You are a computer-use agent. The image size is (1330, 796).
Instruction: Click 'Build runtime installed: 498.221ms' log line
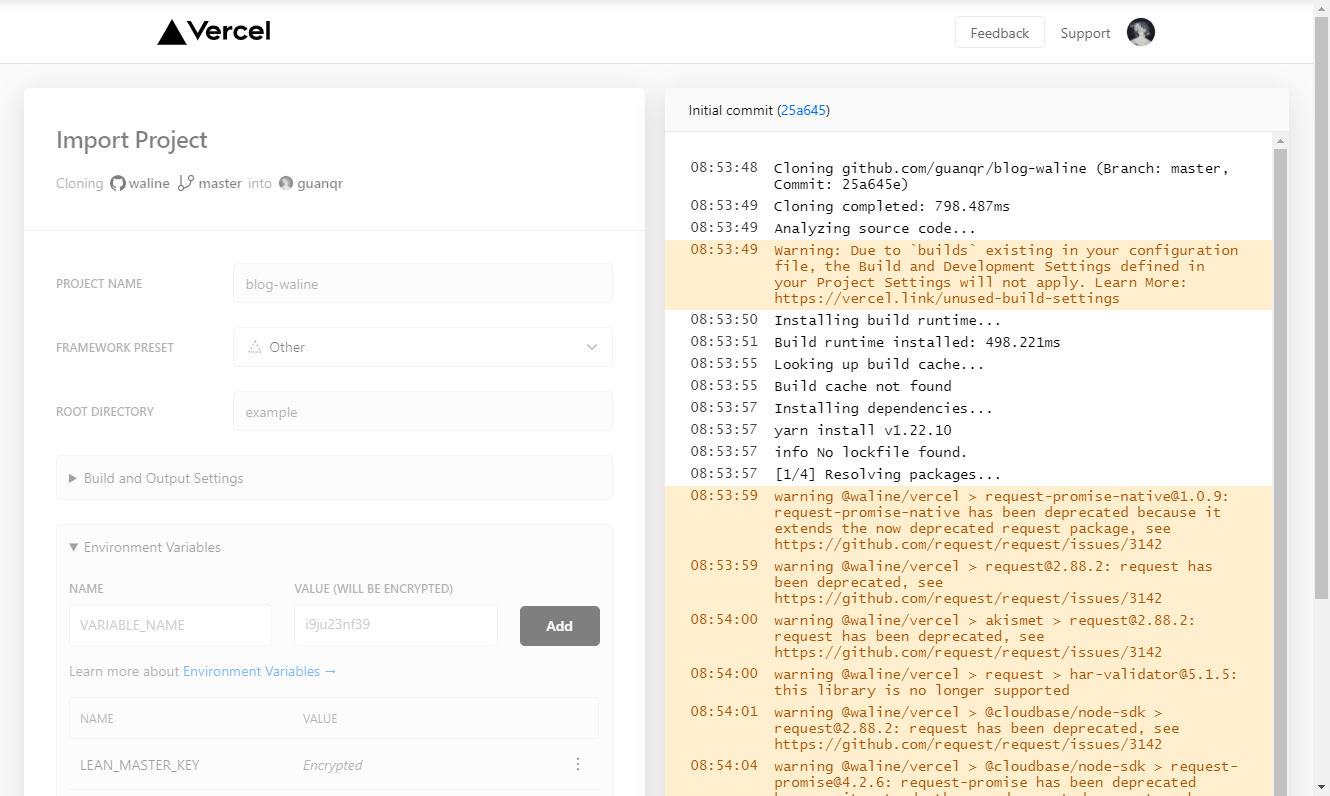pos(968,342)
